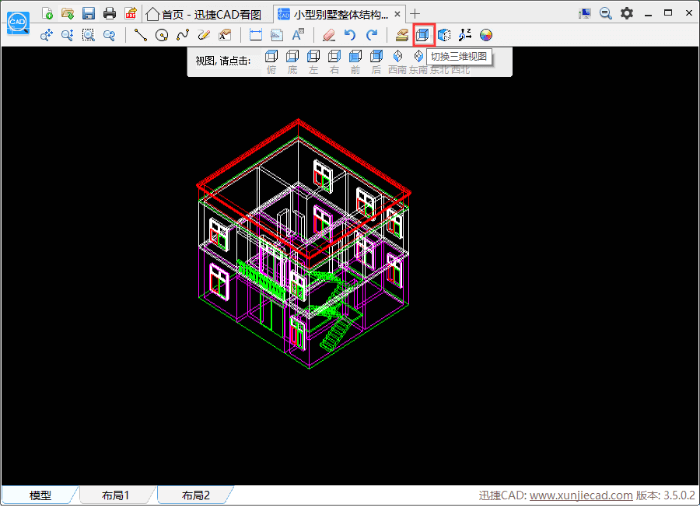Undo the last action
The image size is (700, 506).
click(350, 35)
